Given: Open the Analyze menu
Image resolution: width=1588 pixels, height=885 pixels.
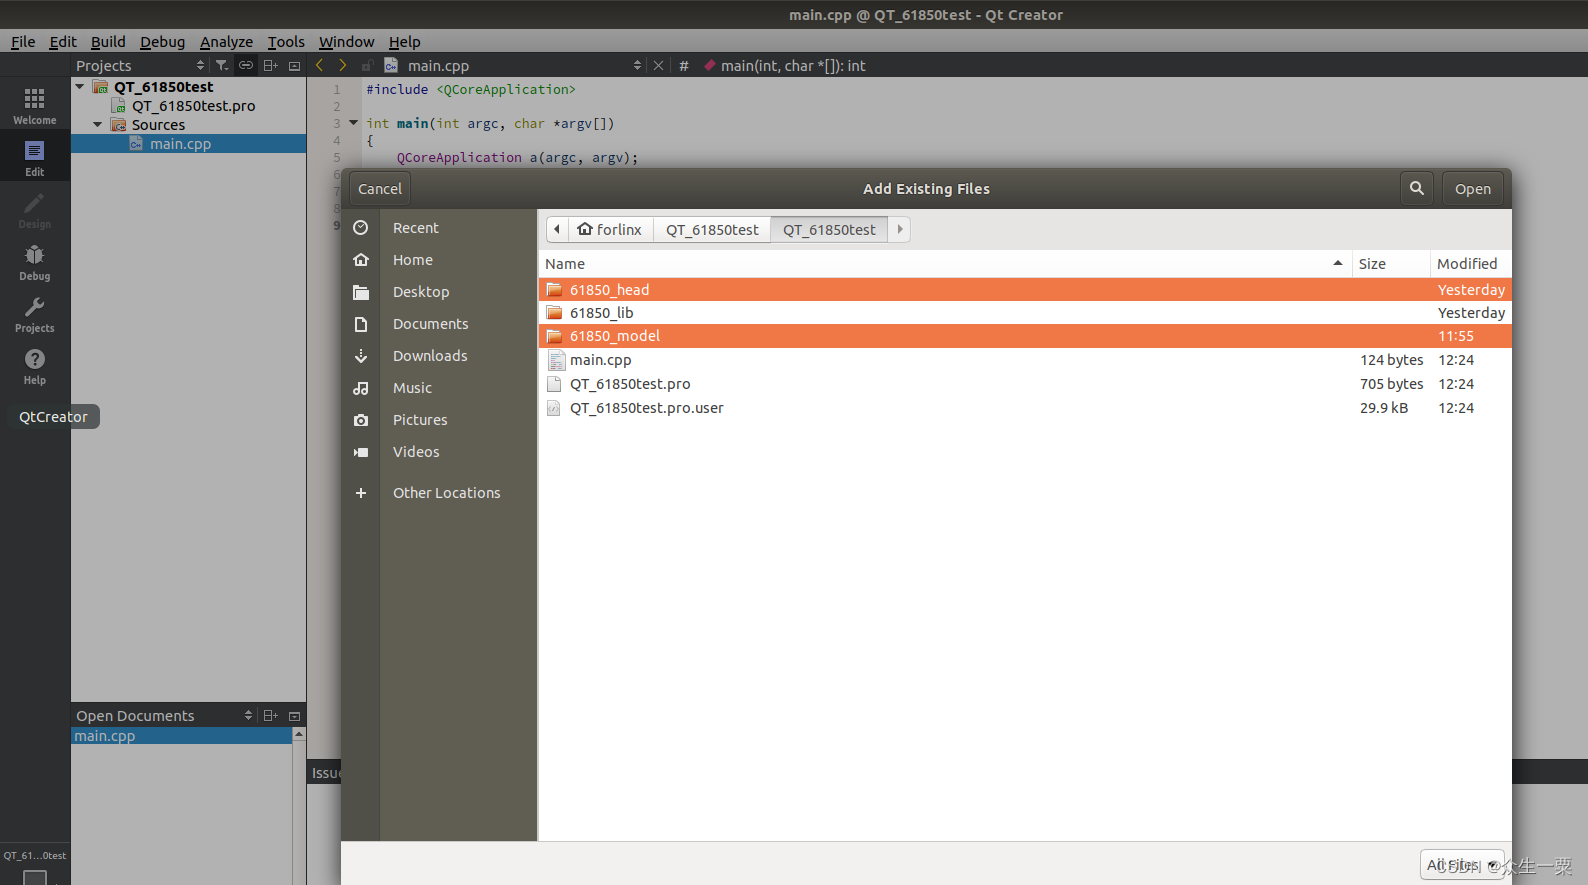Looking at the screenshot, I should (226, 41).
